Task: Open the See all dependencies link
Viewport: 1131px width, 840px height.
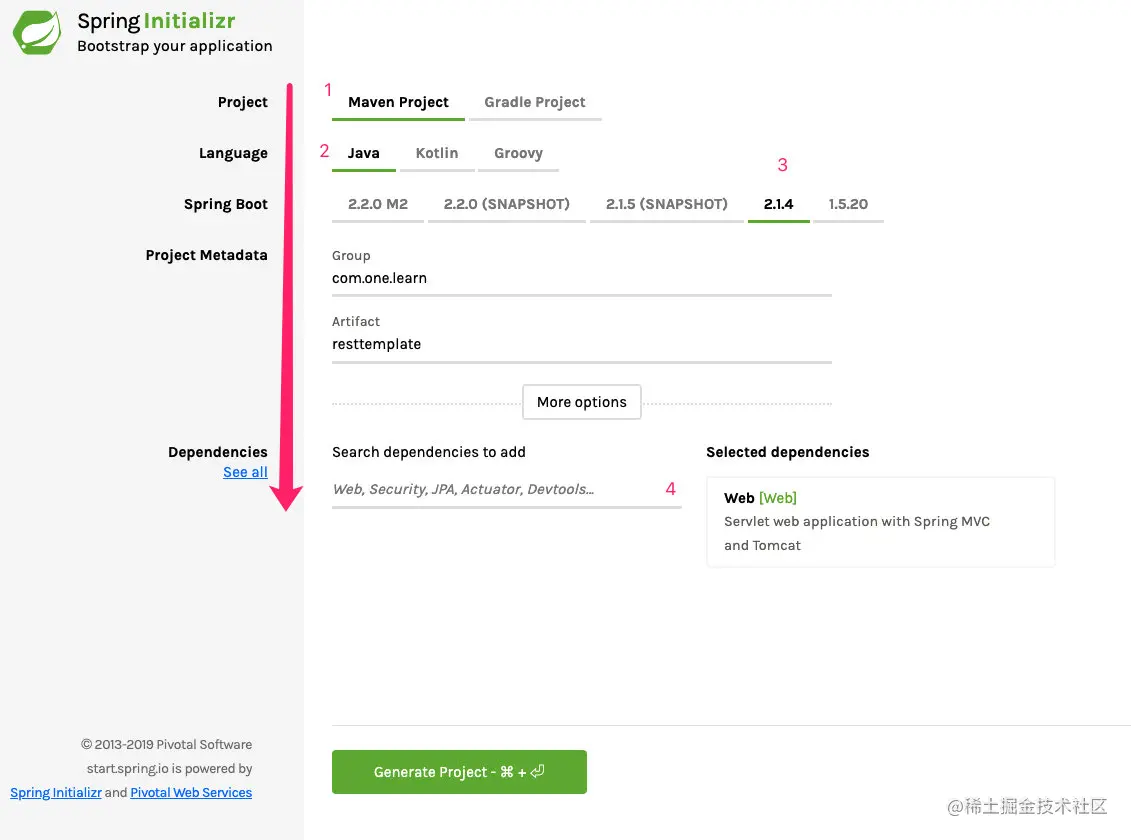Action: 245,472
